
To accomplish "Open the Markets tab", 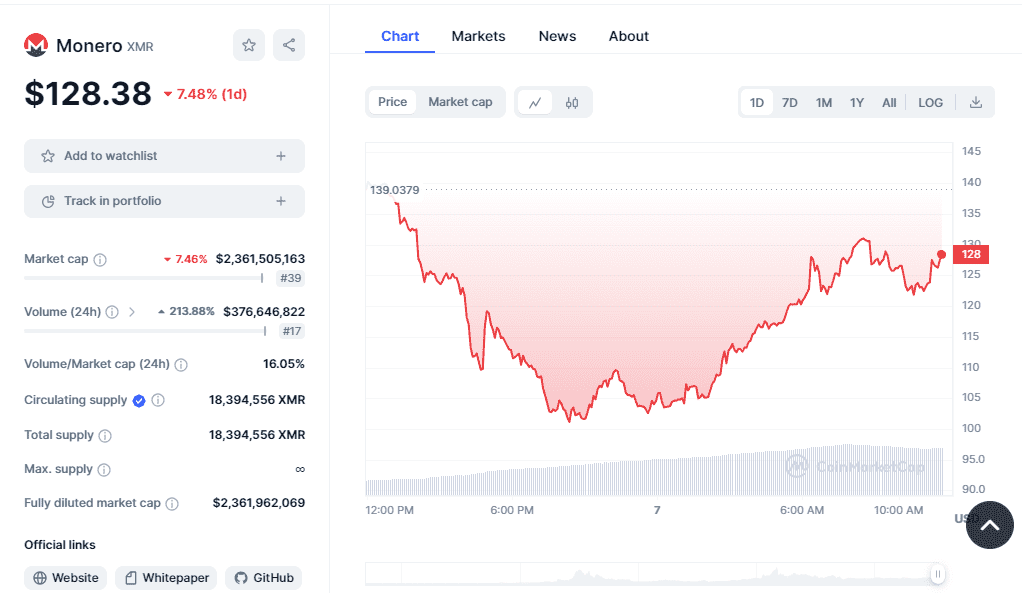I will pos(478,36).
